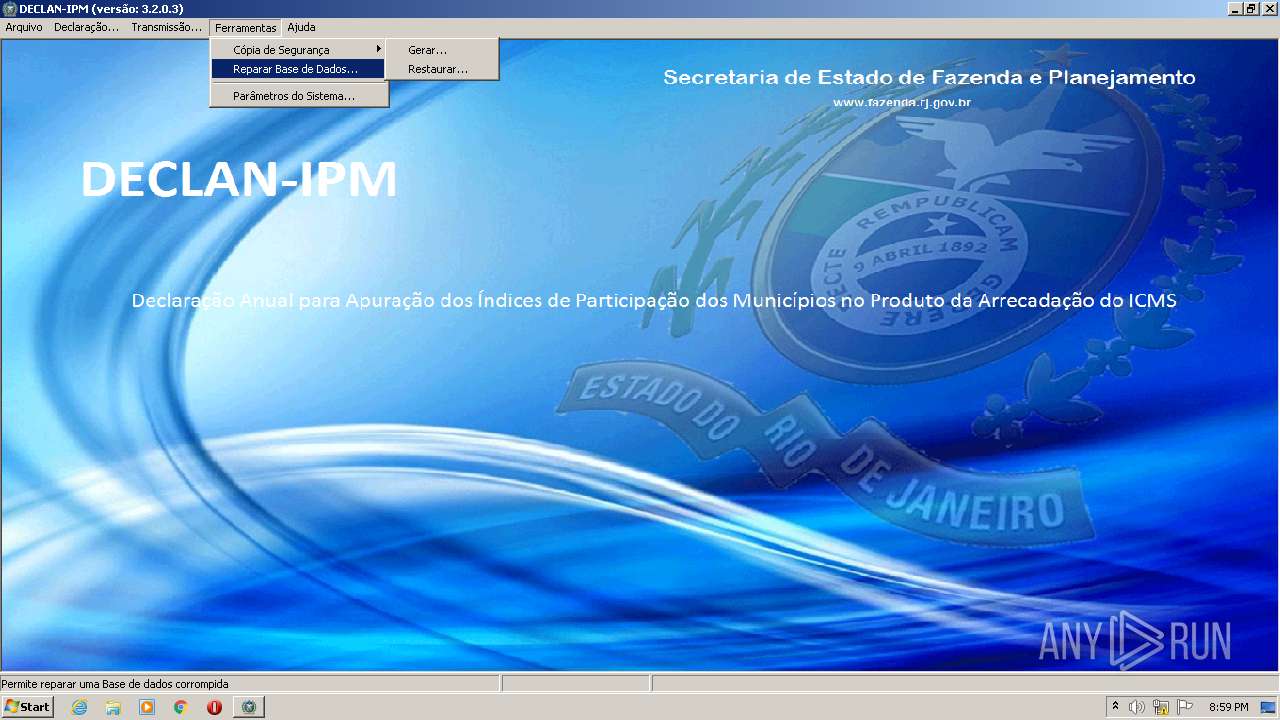The image size is (1280, 720).
Task: Select DECLAN-IPM running app in taskbar
Action: coord(248,707)
